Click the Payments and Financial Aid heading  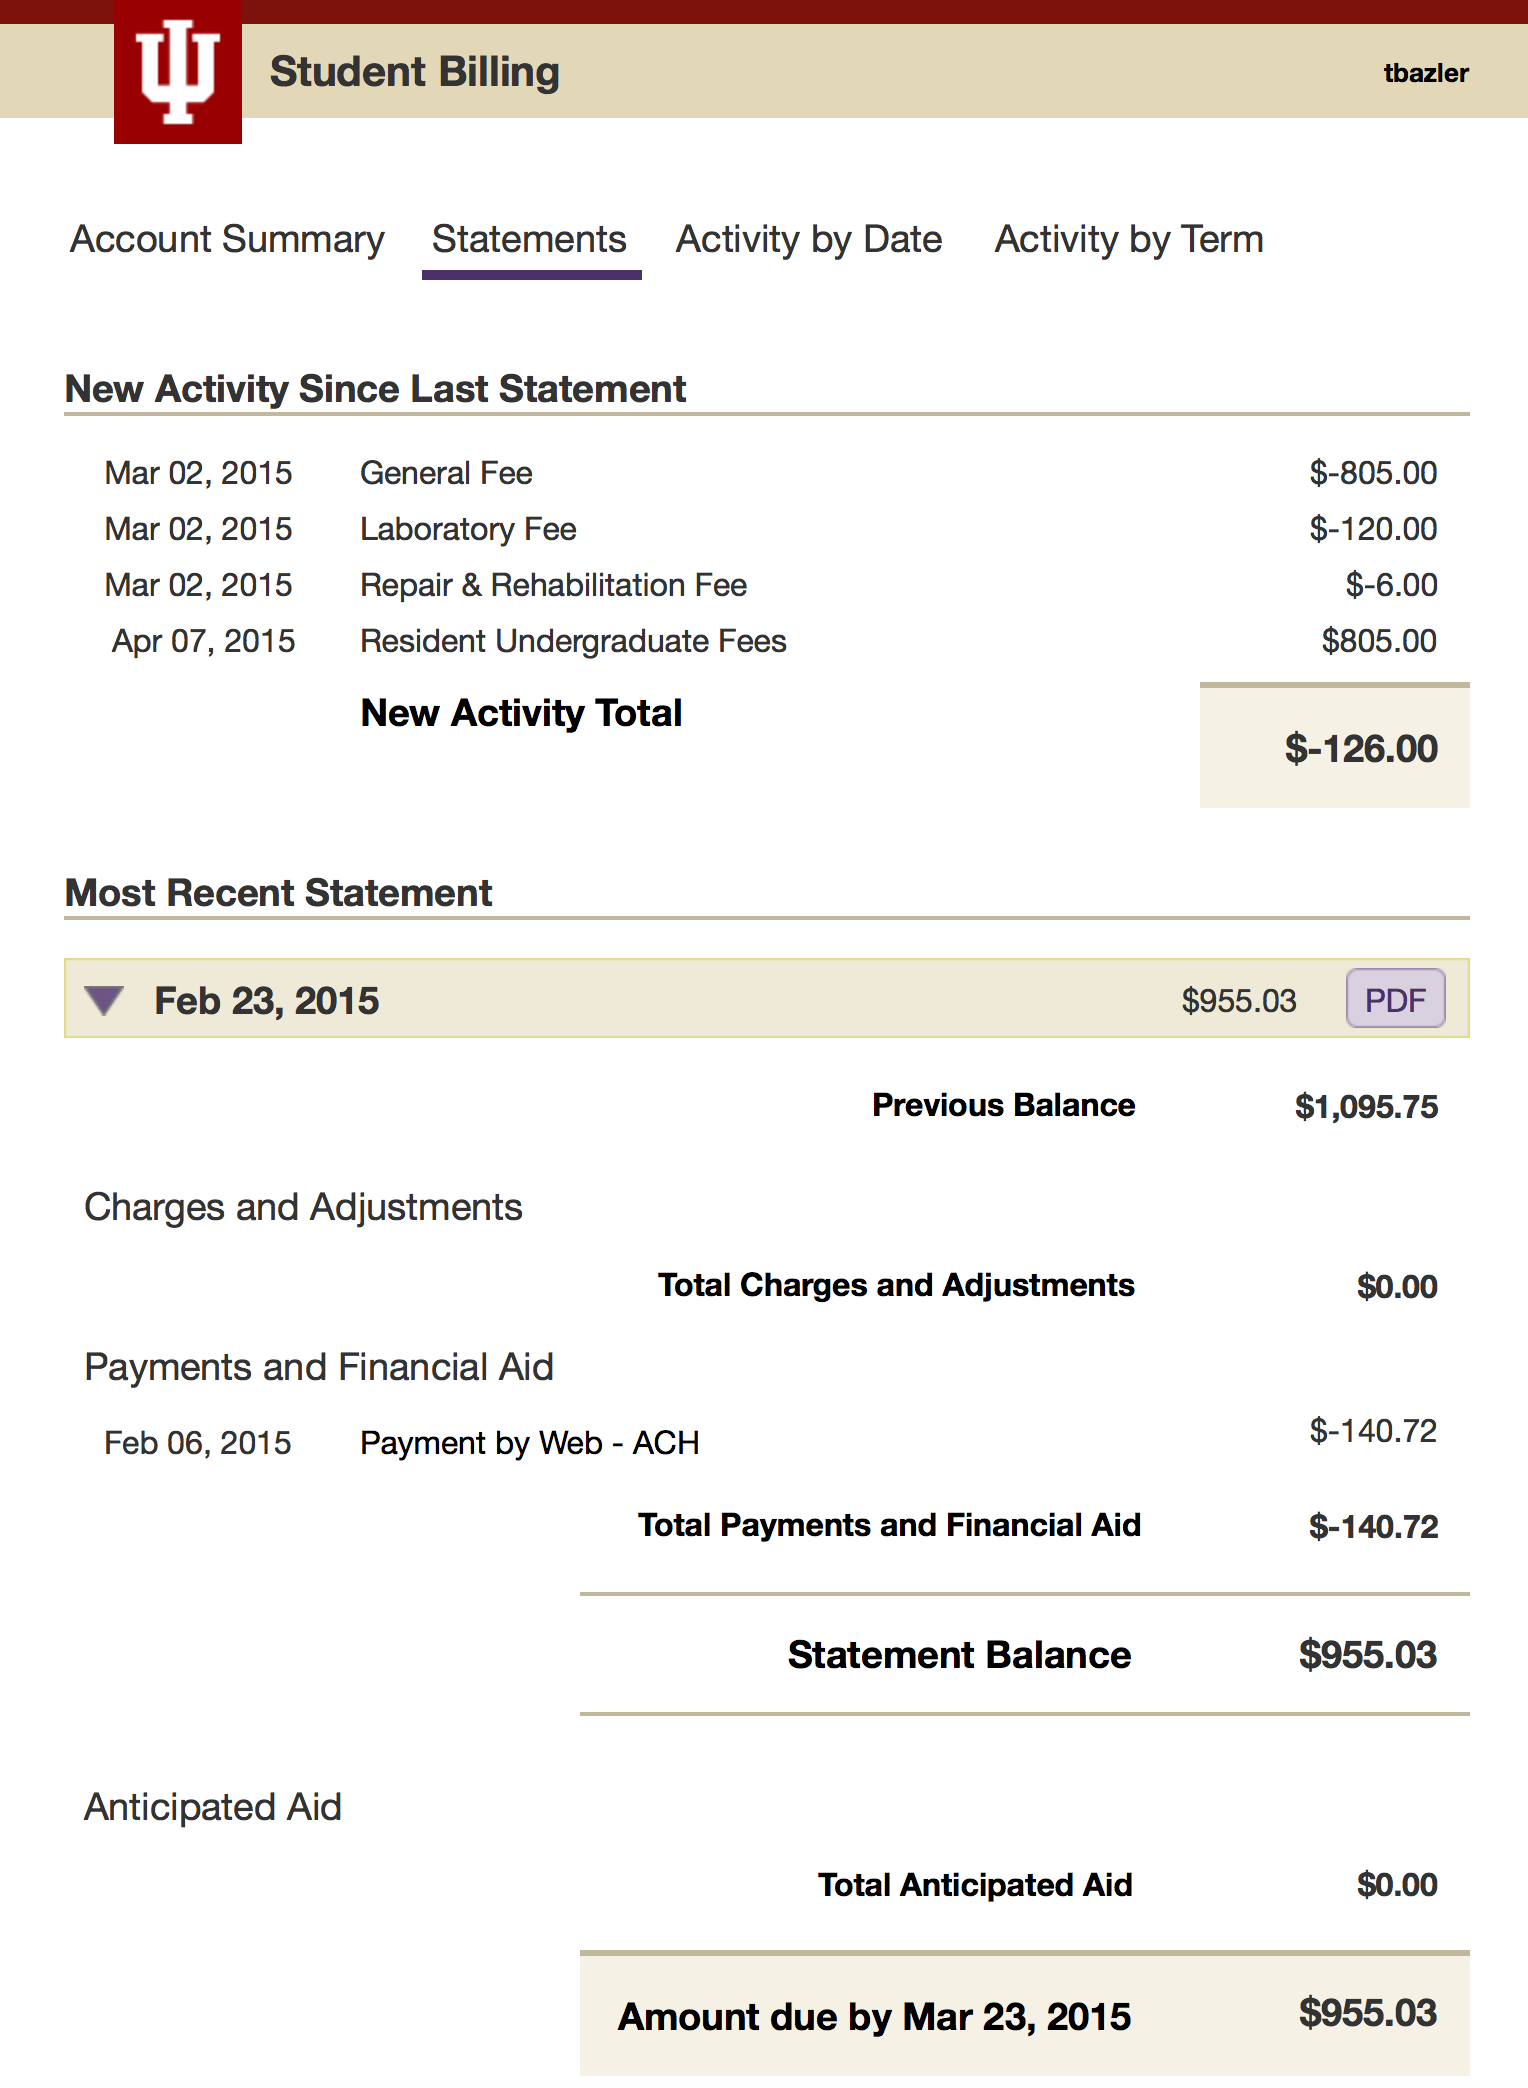319,1367
